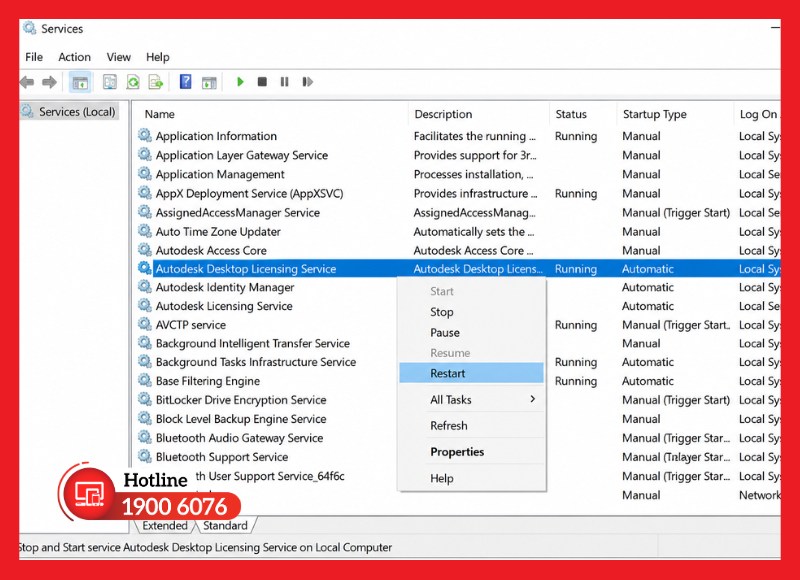The width and height of the screenshot is (800, 580).
Task: Click 'Facilitates the running ...' description cell
Action: point(474,136)
